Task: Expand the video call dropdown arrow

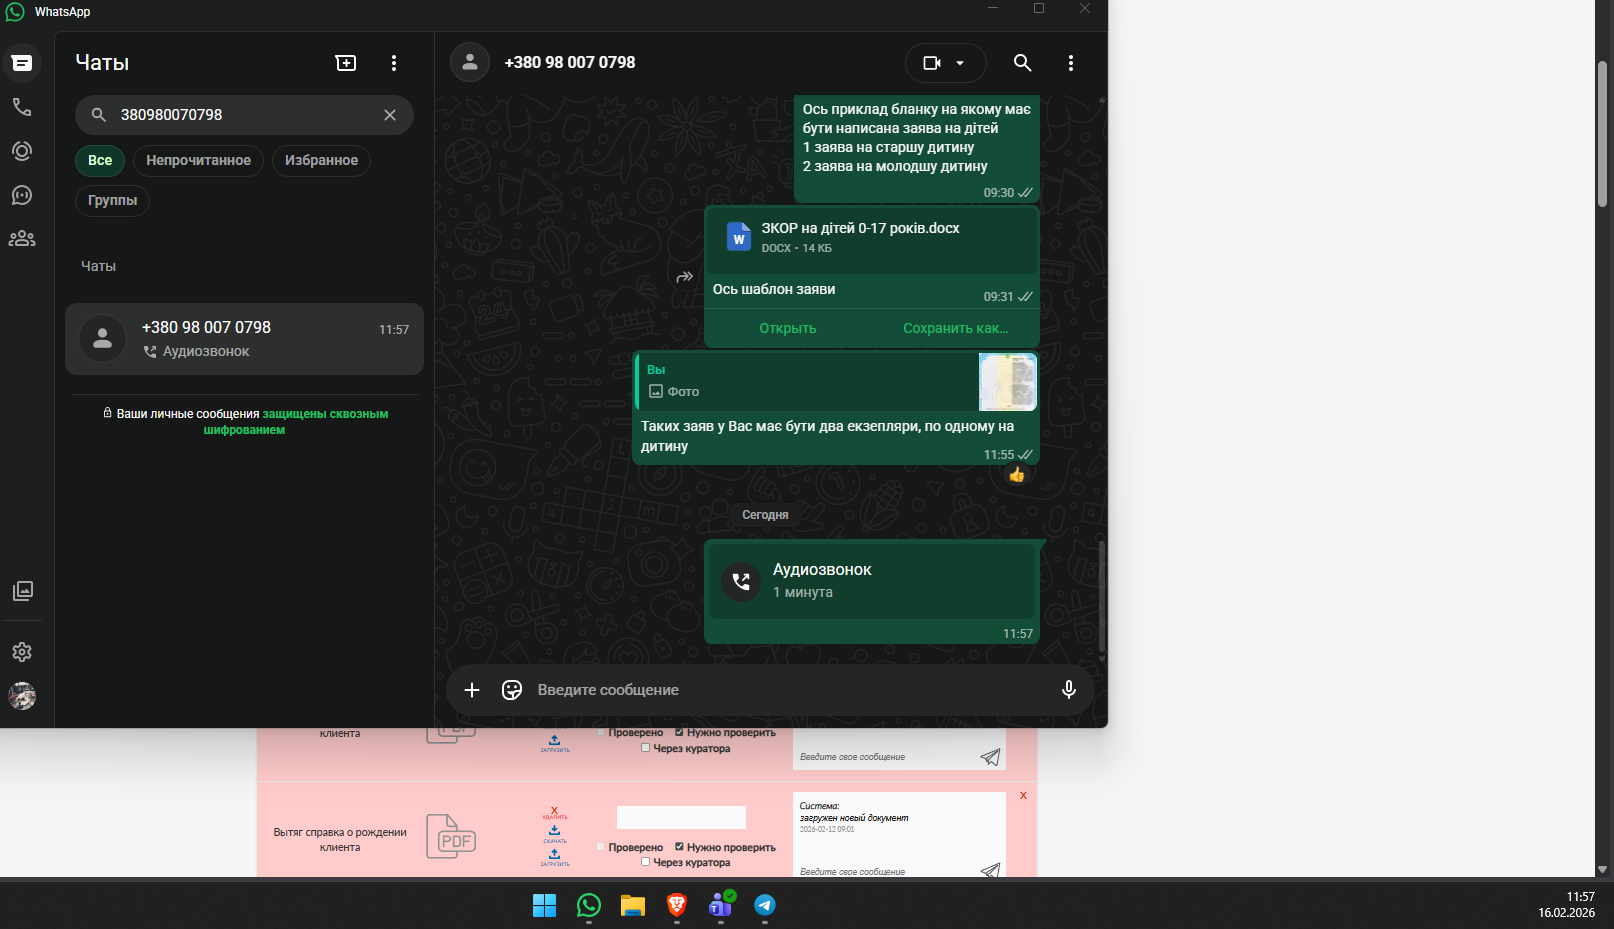Action: point(960,63)
